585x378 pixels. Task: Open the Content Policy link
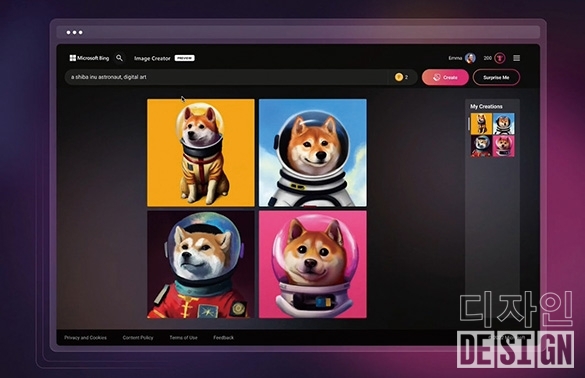[x=138, y=338]
